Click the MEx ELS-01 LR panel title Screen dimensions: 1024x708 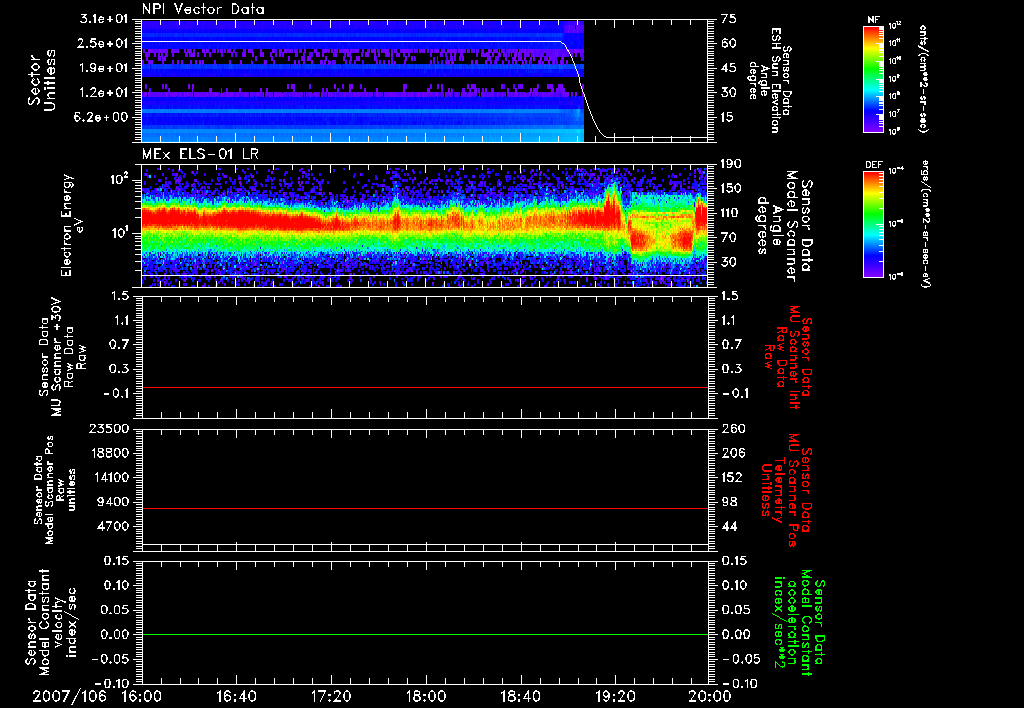[200, 155]
